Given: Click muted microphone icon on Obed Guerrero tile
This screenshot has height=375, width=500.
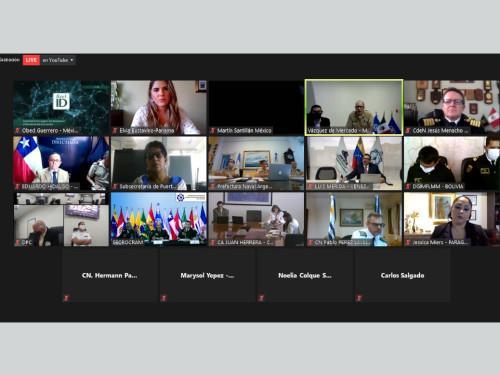Looking at the screenshot, I should tap(17, 131).
